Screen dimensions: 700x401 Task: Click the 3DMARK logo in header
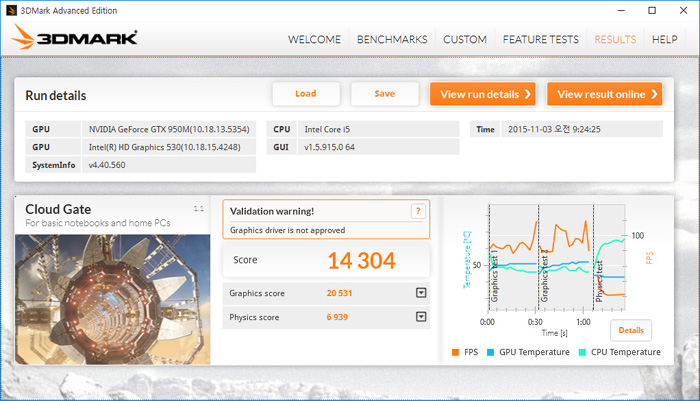click(x=73, y=39)
